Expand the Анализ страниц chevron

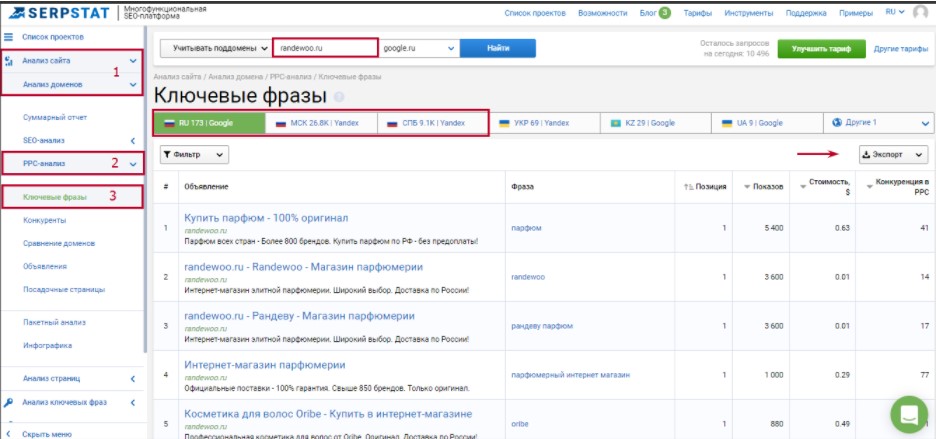[133, 379]
